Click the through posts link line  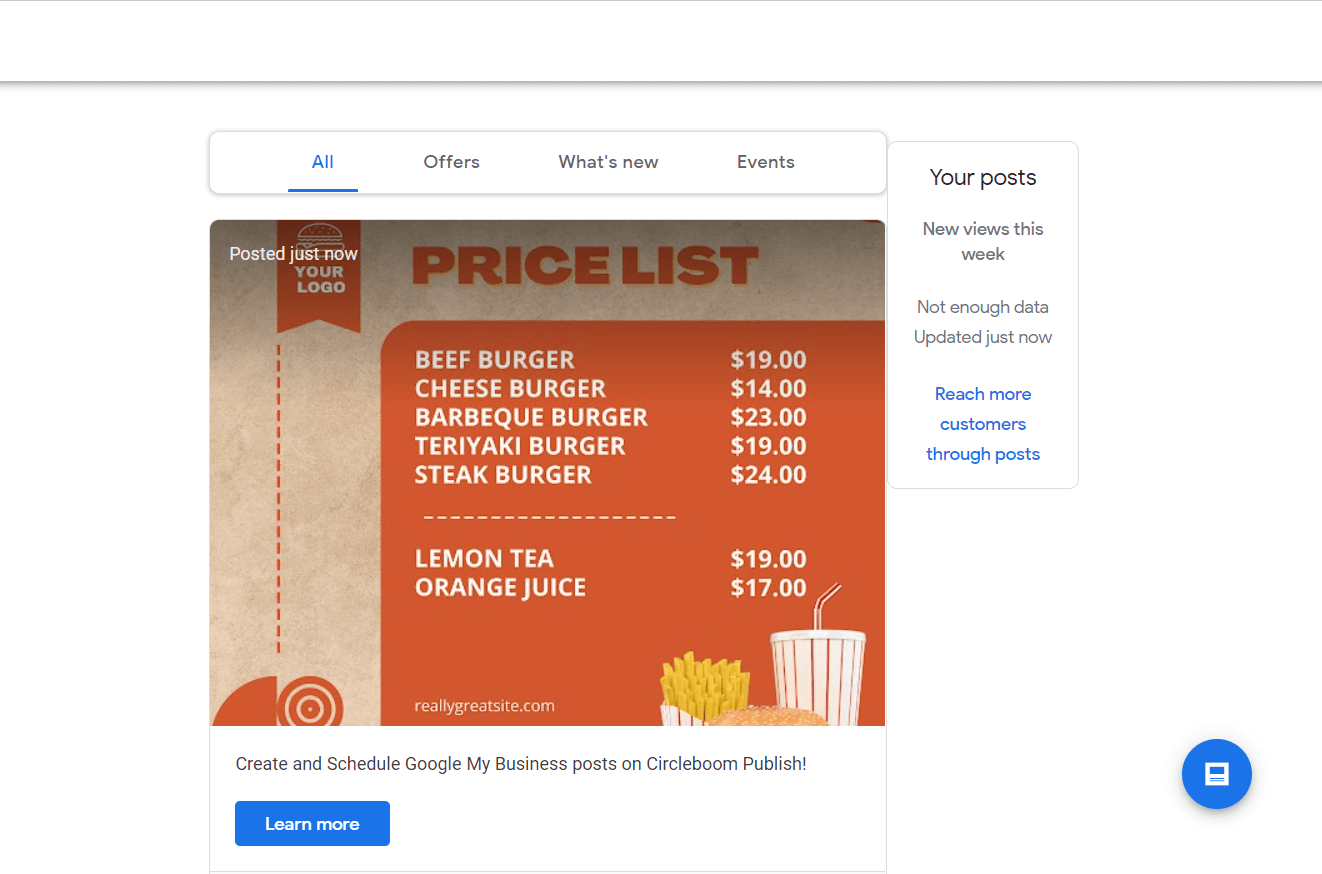tap(982, 453)
